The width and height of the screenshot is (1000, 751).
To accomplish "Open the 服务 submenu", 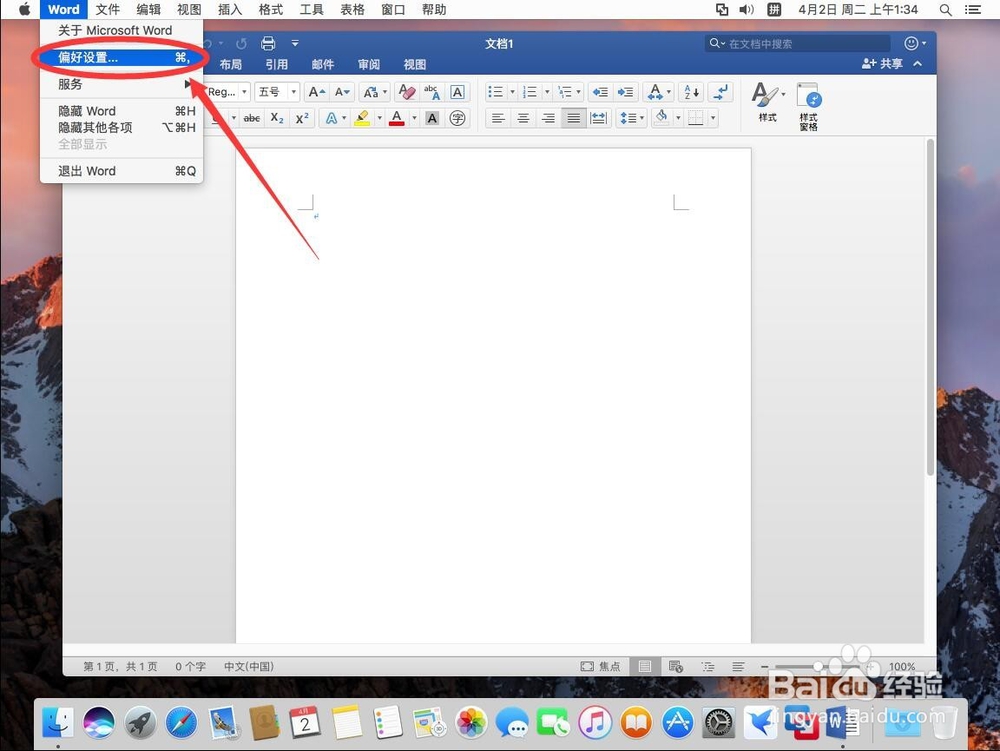I will pyautogui.click(x=121, y=84).
